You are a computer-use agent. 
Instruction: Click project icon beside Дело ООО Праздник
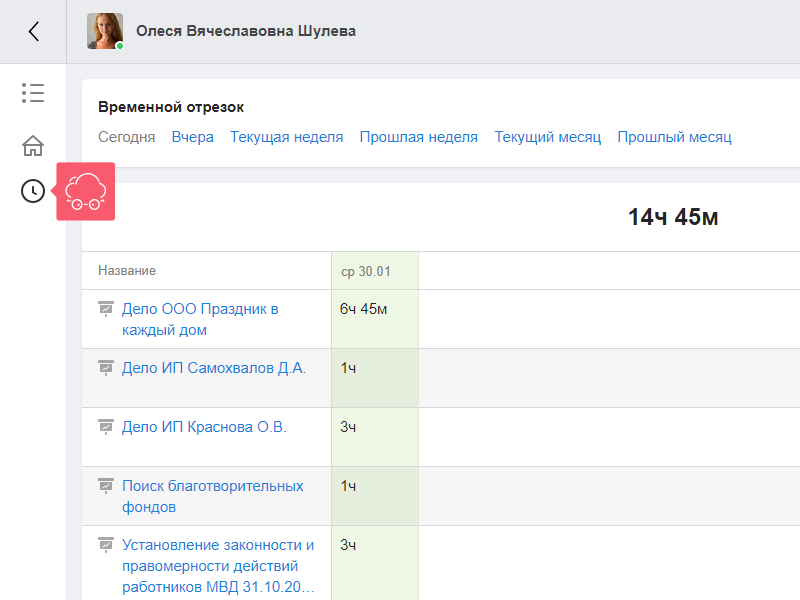pyautogui.click(x=106, y=309)
